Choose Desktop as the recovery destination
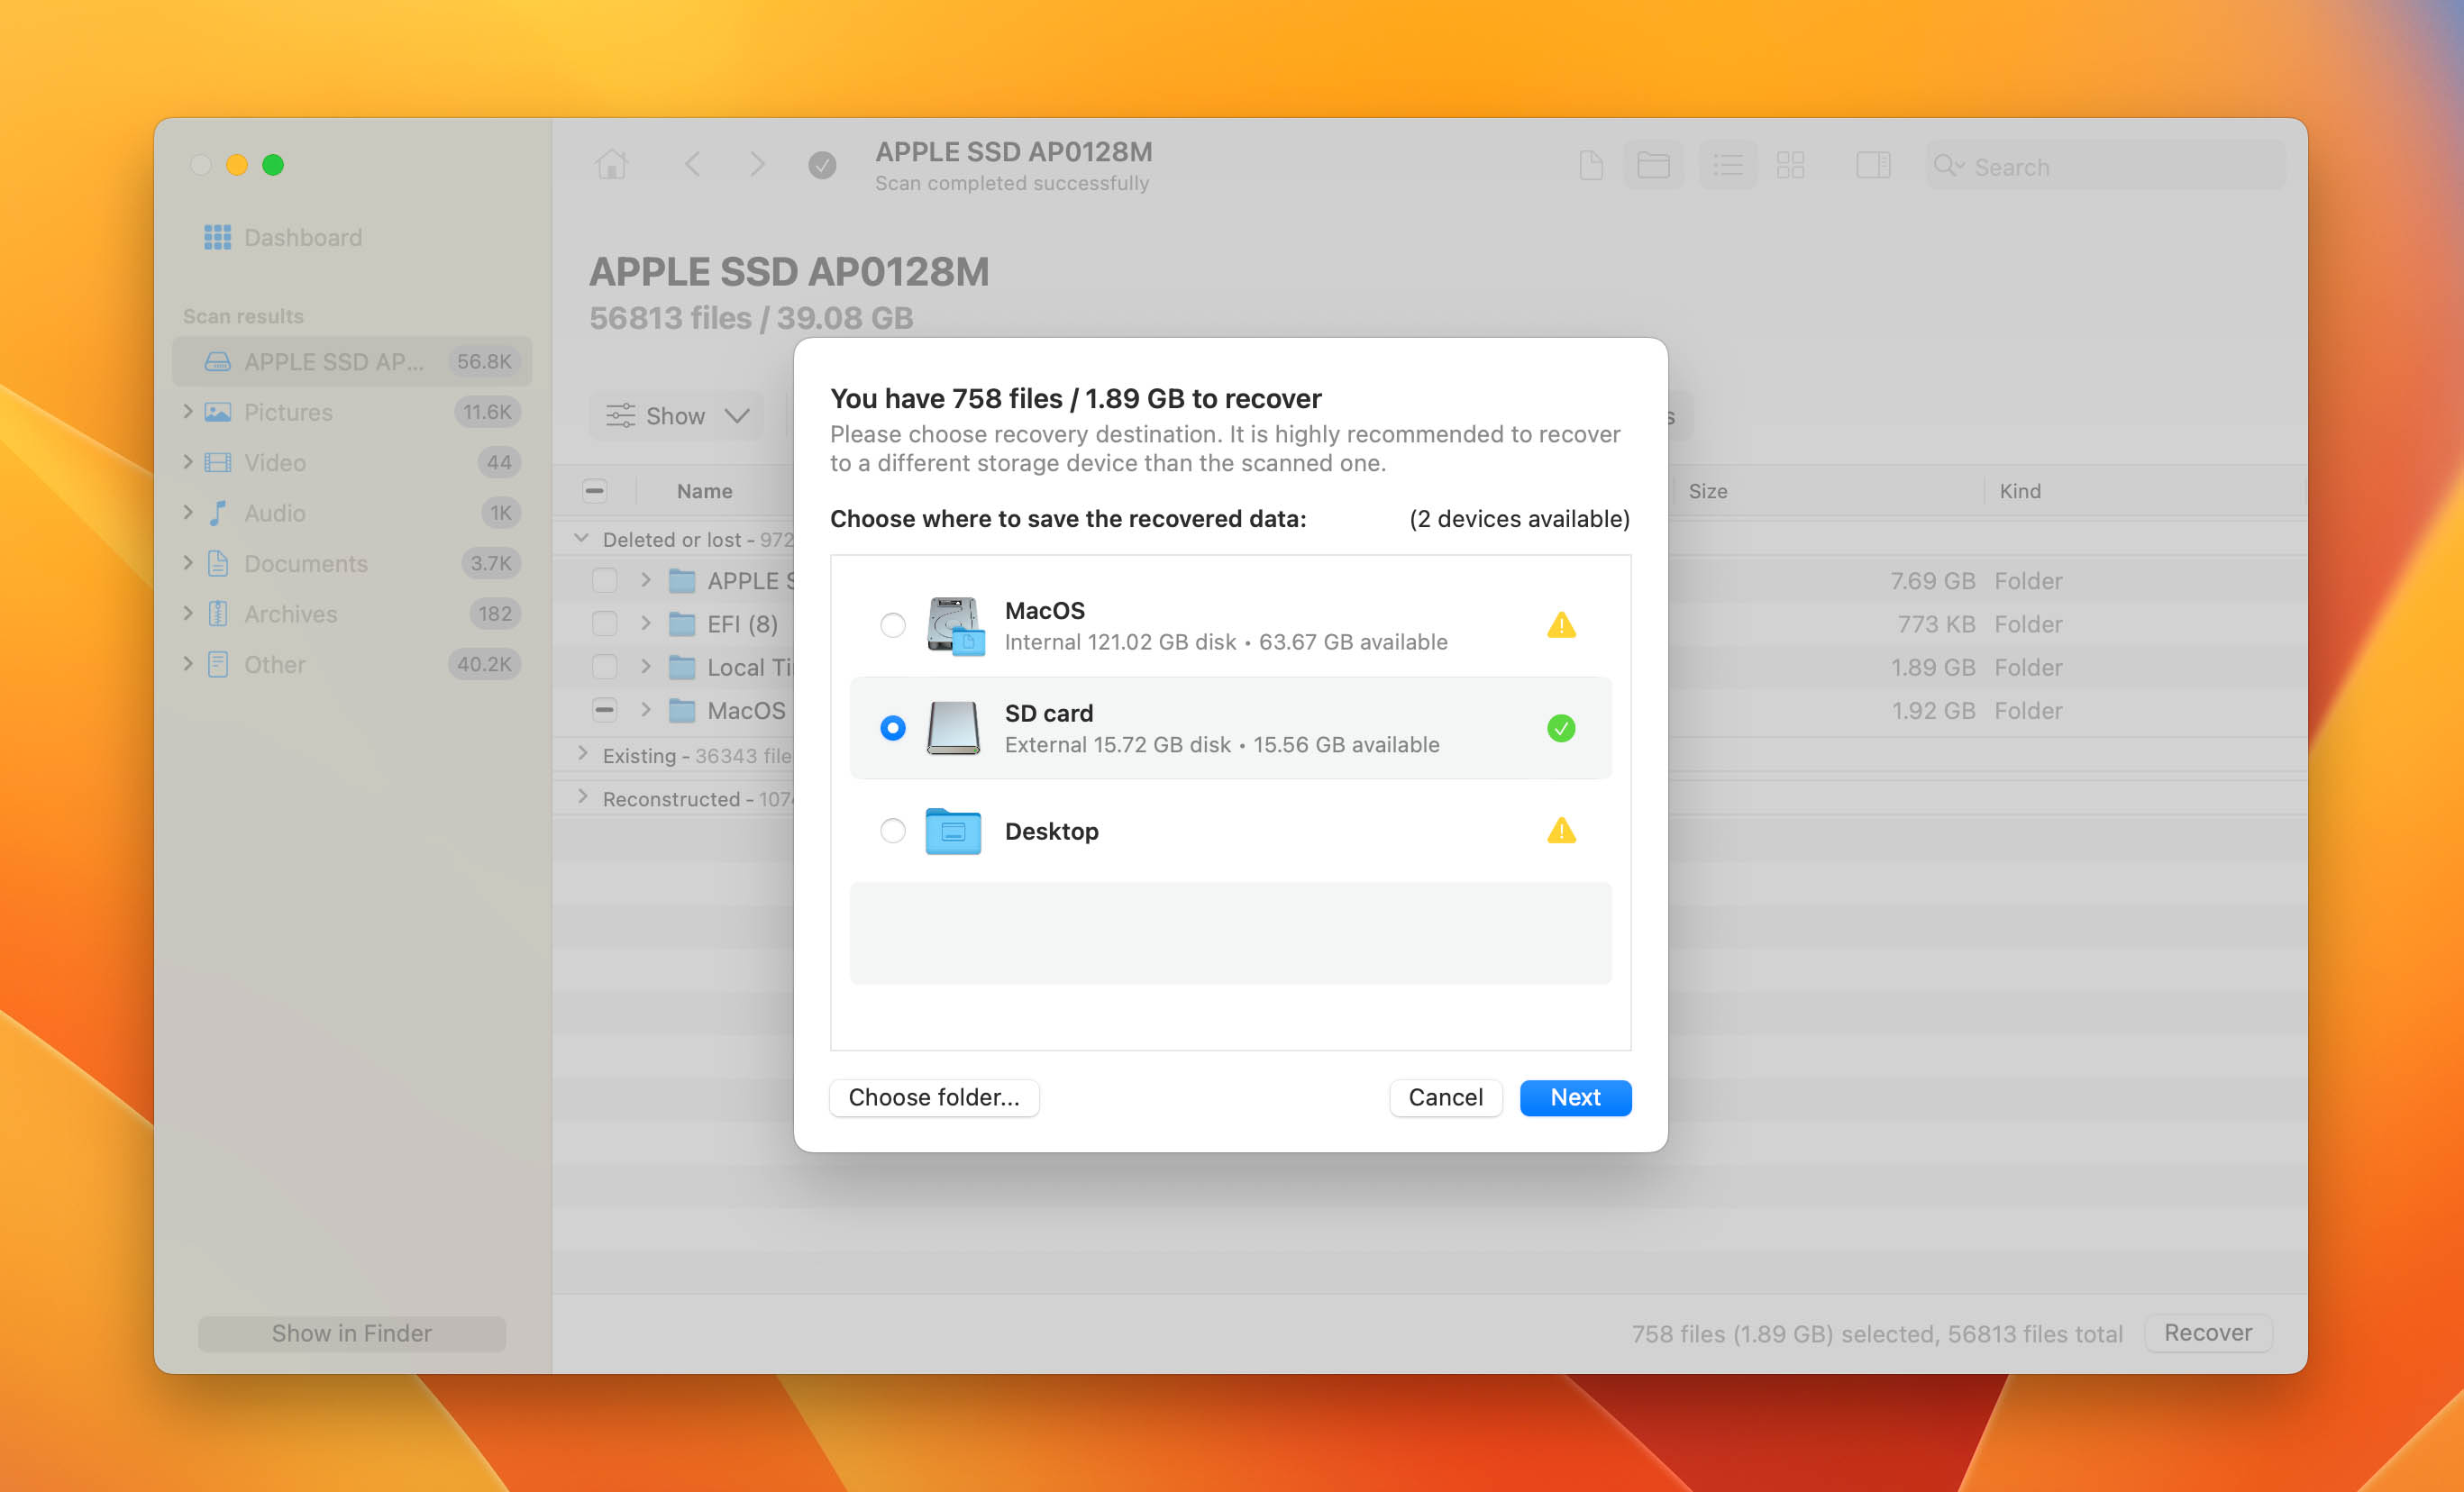 click(892, 831)
